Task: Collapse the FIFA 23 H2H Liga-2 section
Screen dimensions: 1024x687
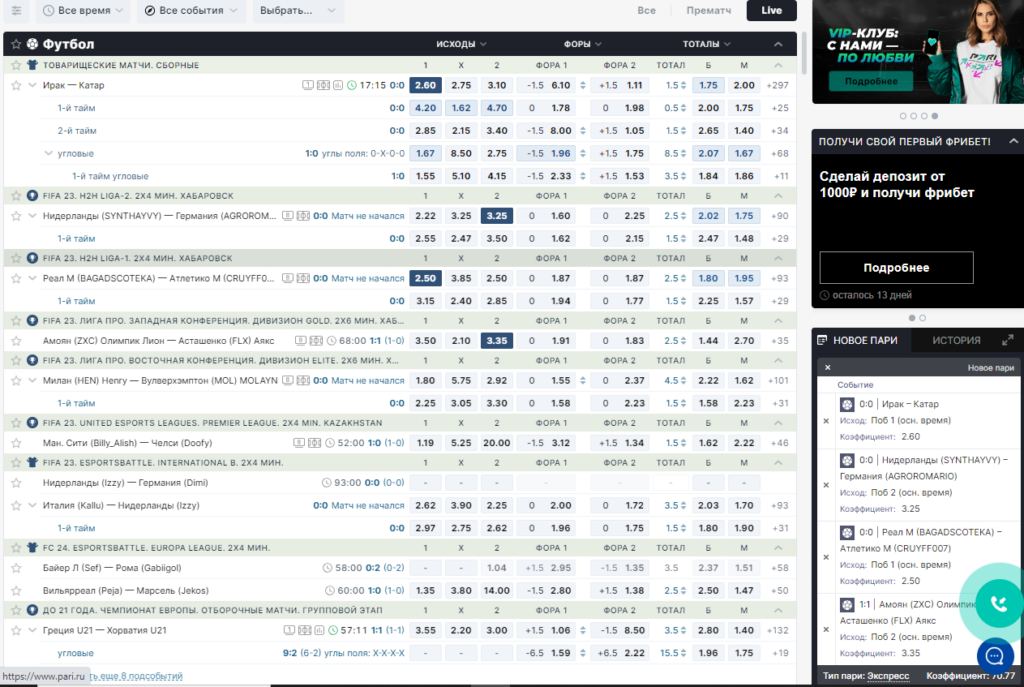Action: pyautogui.click(x=778, y=196)
